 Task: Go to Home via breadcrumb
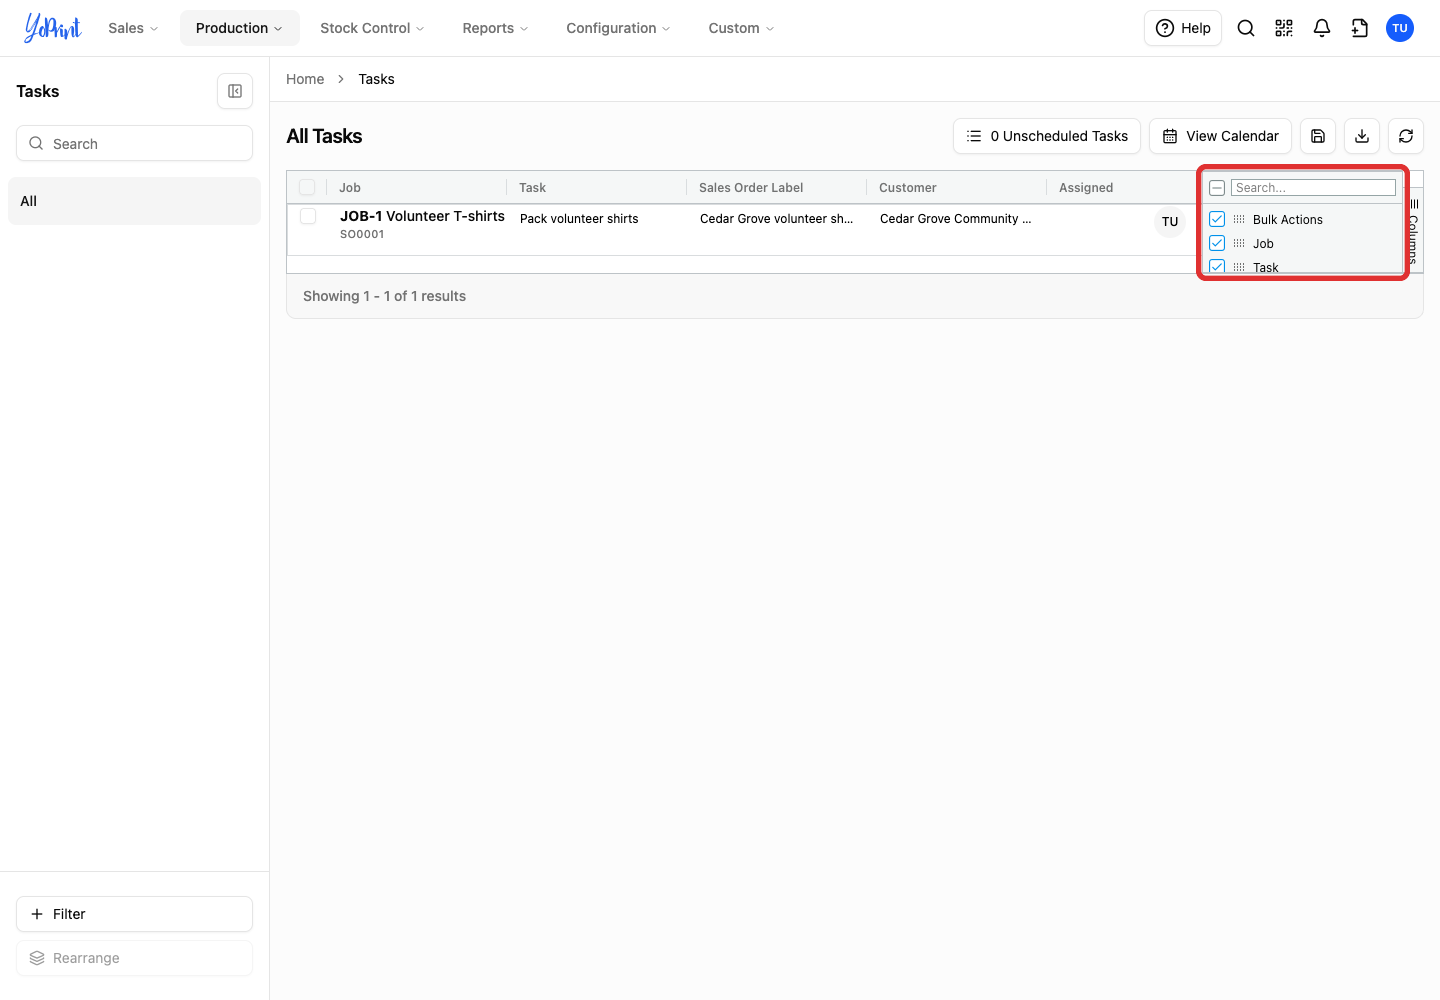coord(305,79)
